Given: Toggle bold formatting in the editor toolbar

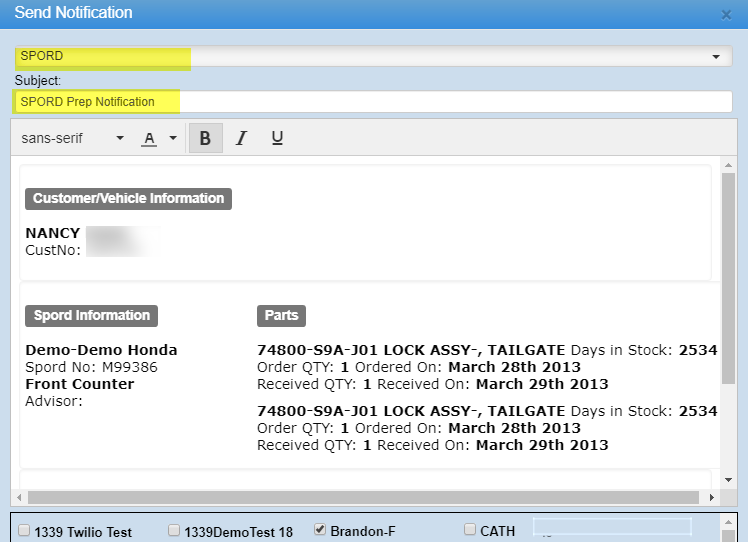Looking at the screenshot, I should [205, 138].
